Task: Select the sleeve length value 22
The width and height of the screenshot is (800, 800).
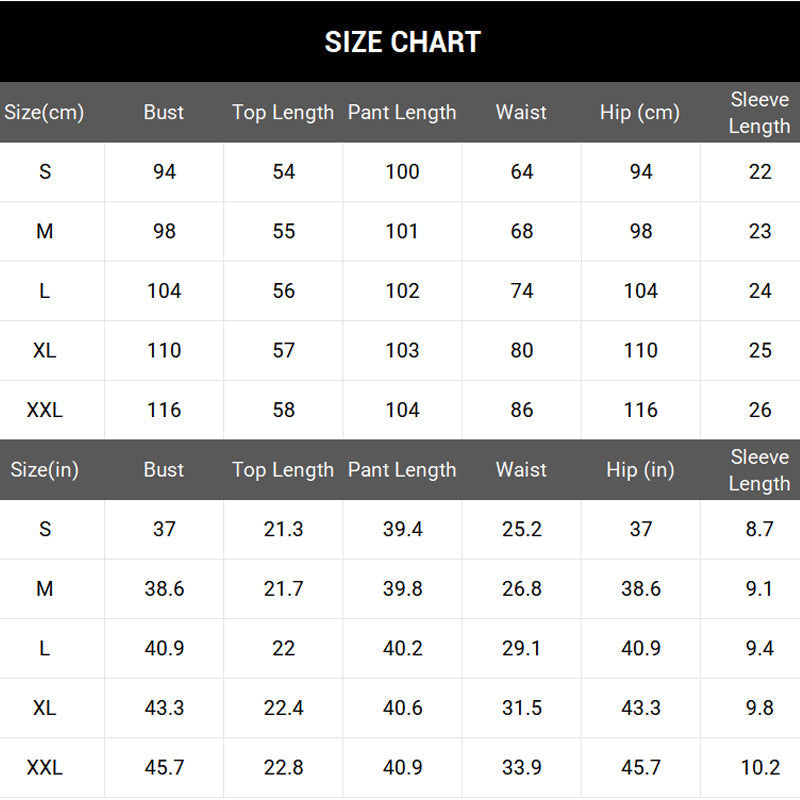Action: 760,171
